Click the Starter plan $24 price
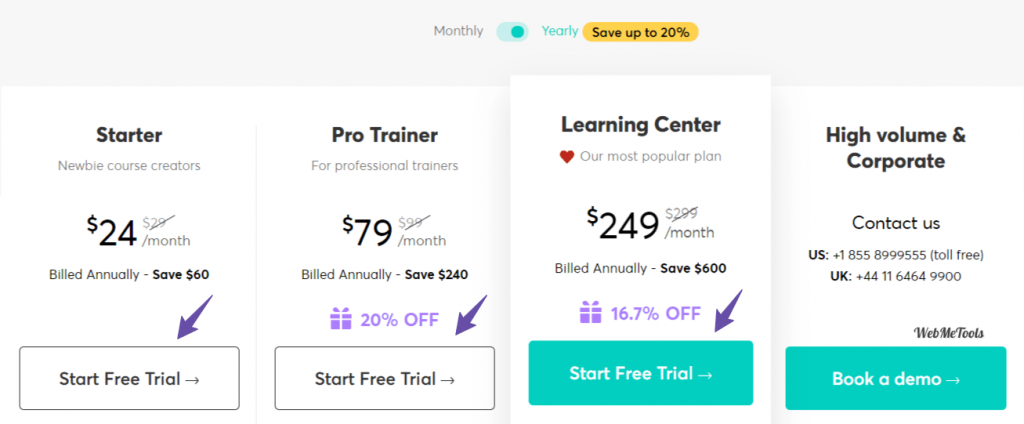 click(112, 232)
